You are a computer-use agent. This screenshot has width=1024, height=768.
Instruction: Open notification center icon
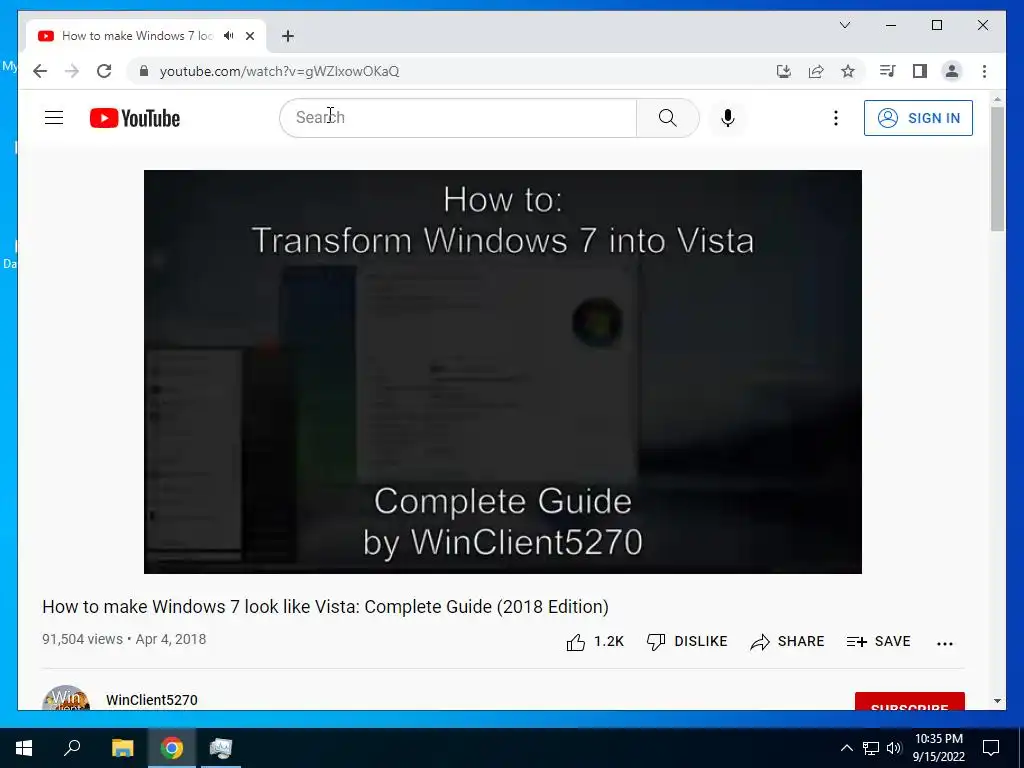(x=991, y=748)
